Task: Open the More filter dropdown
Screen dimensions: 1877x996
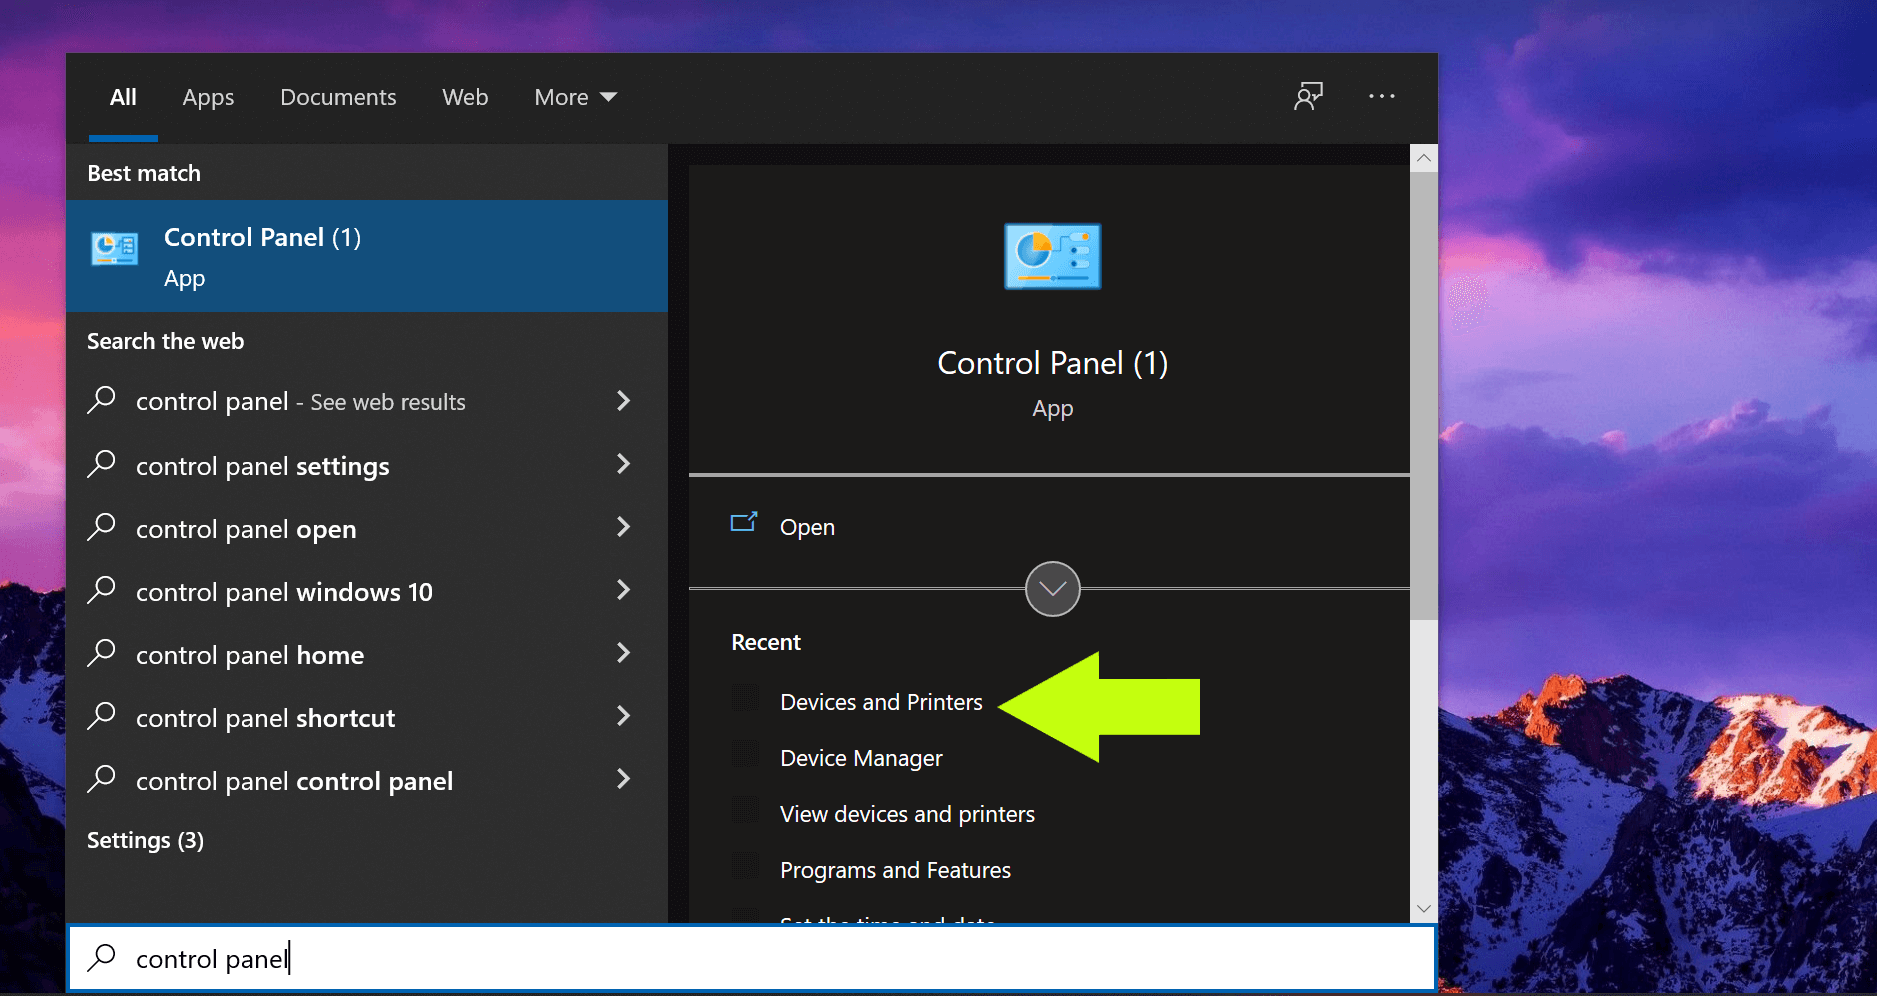Action: pyautogui.click(x=575, y=97)
